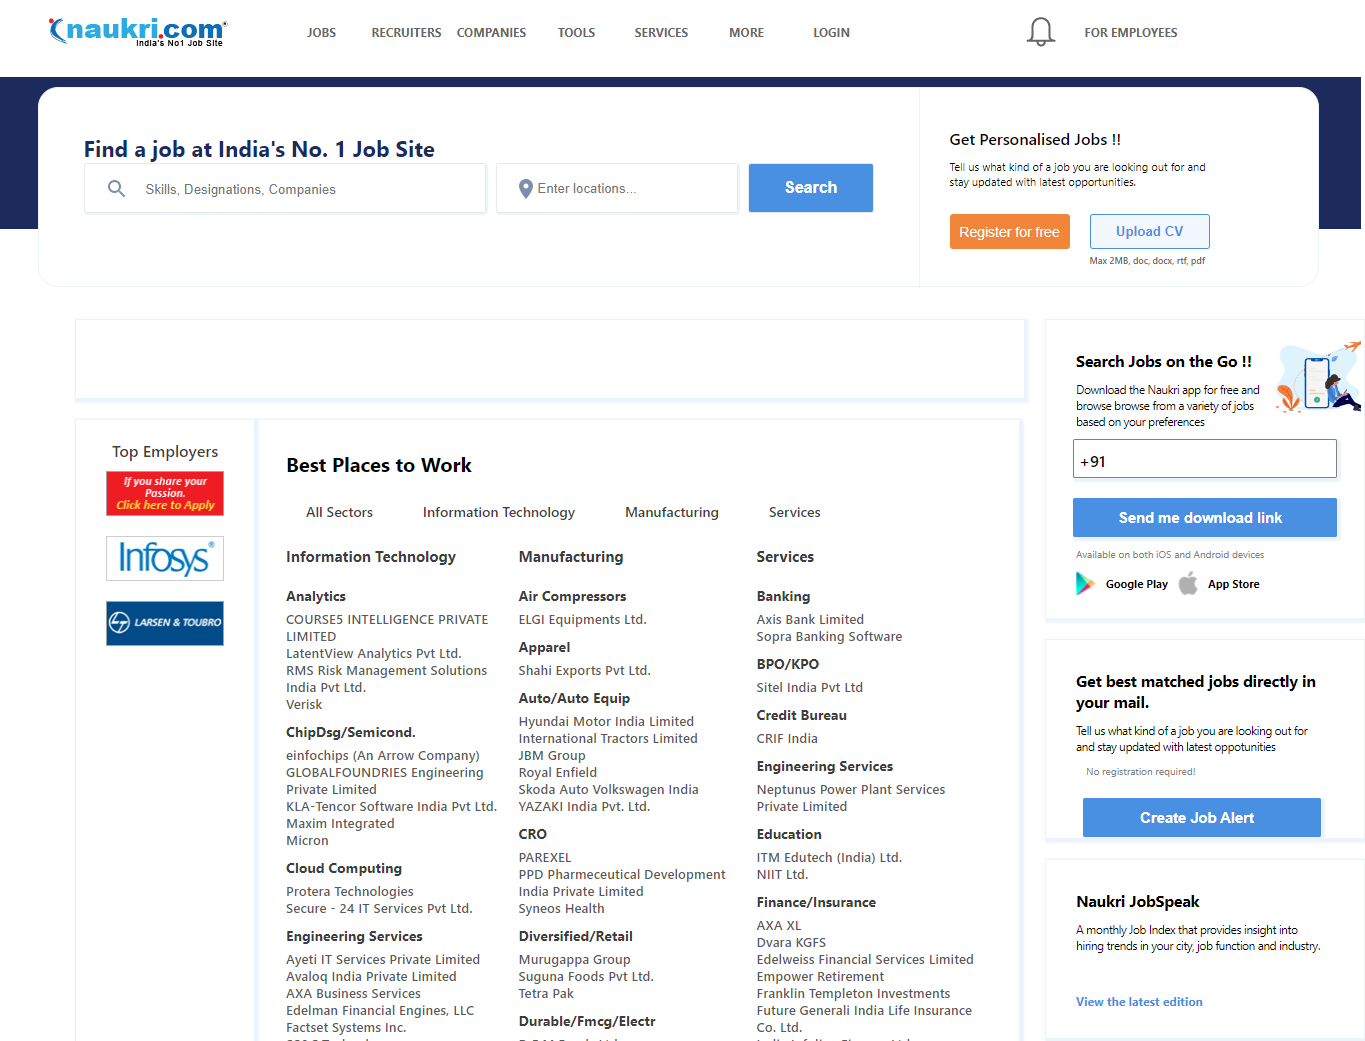Click the +91 phone number field
The width and height of the screenshot is (1365, 1041).
(x=1204, y=459)
